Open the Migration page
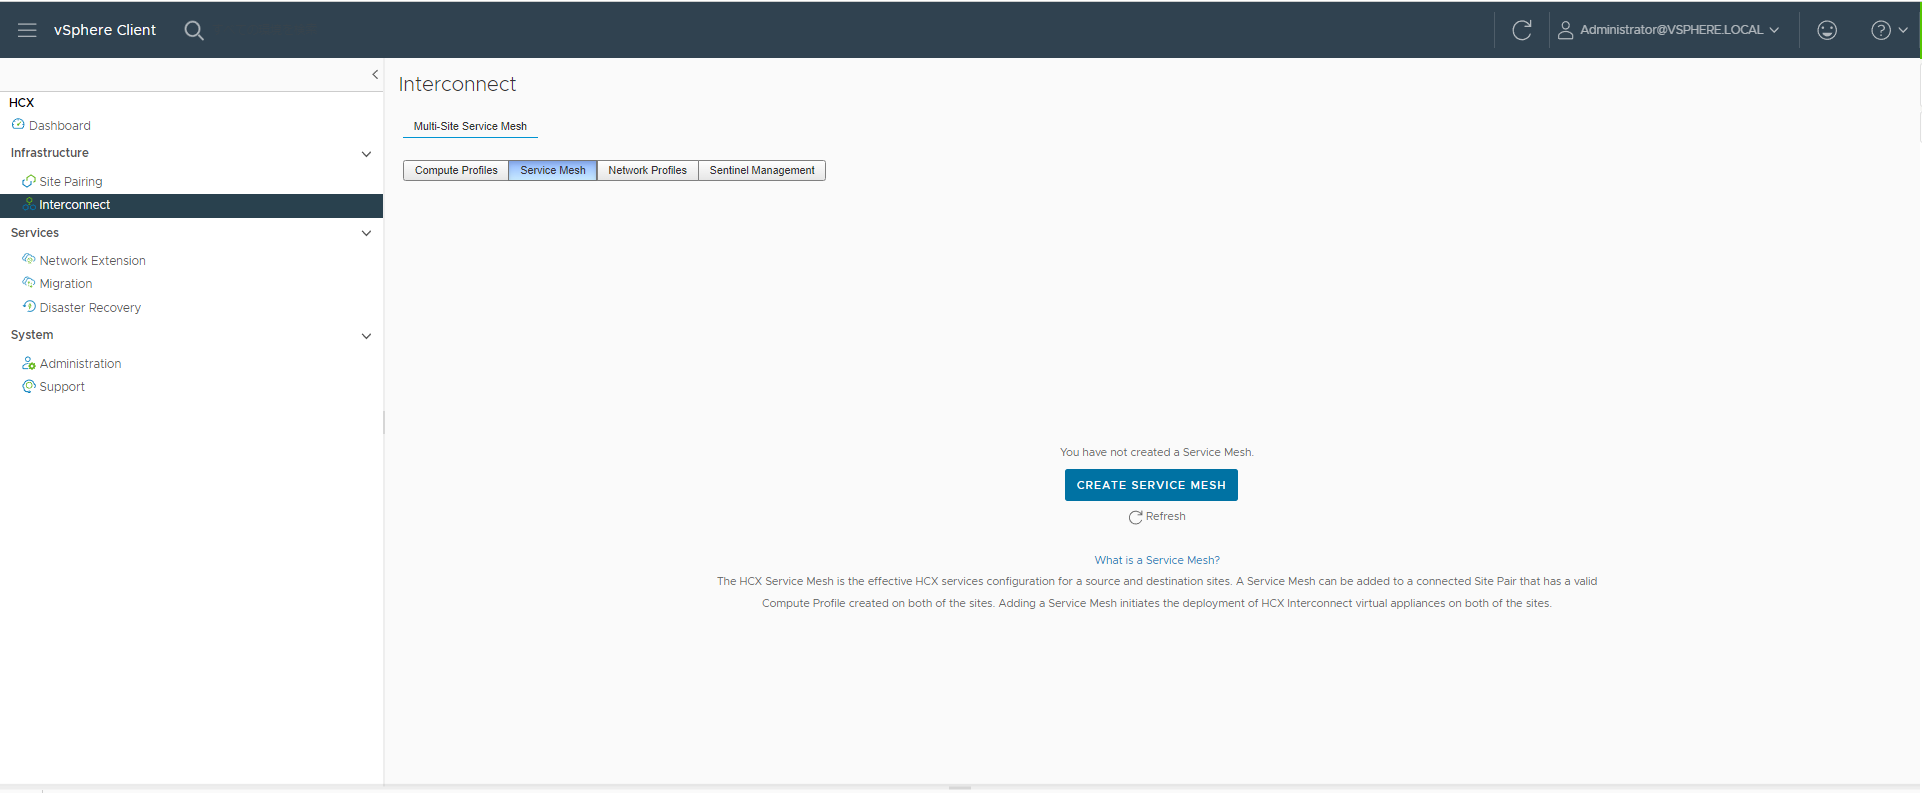The image size is (1922, 793). (66, 284)
